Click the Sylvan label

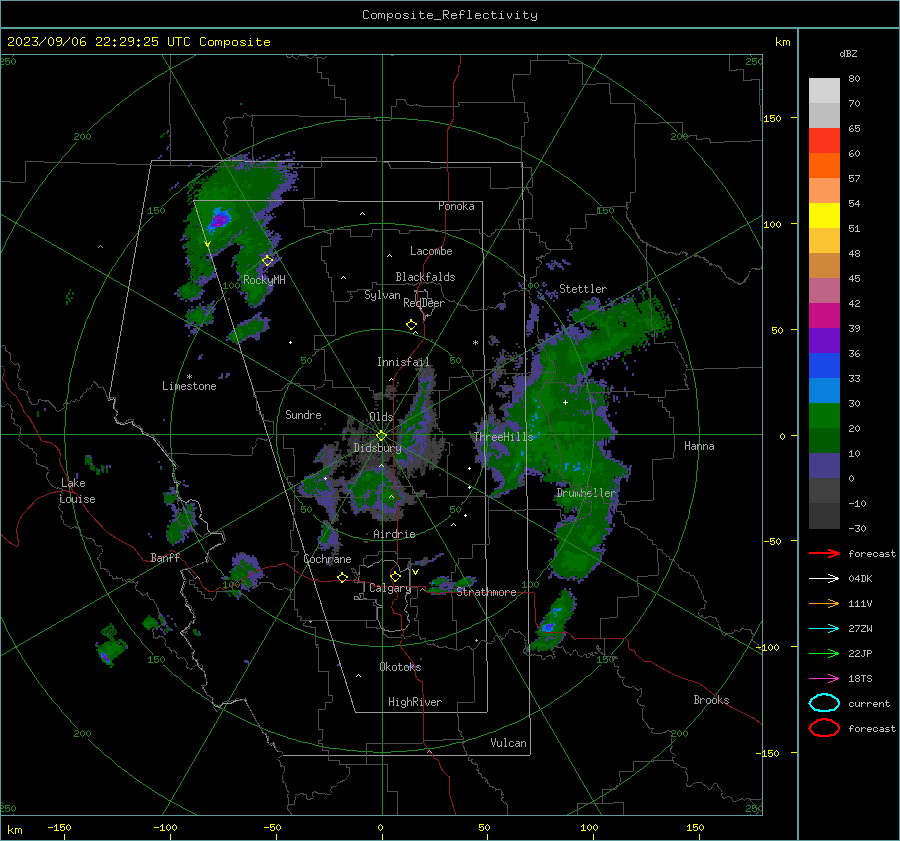tap(382, 295)
